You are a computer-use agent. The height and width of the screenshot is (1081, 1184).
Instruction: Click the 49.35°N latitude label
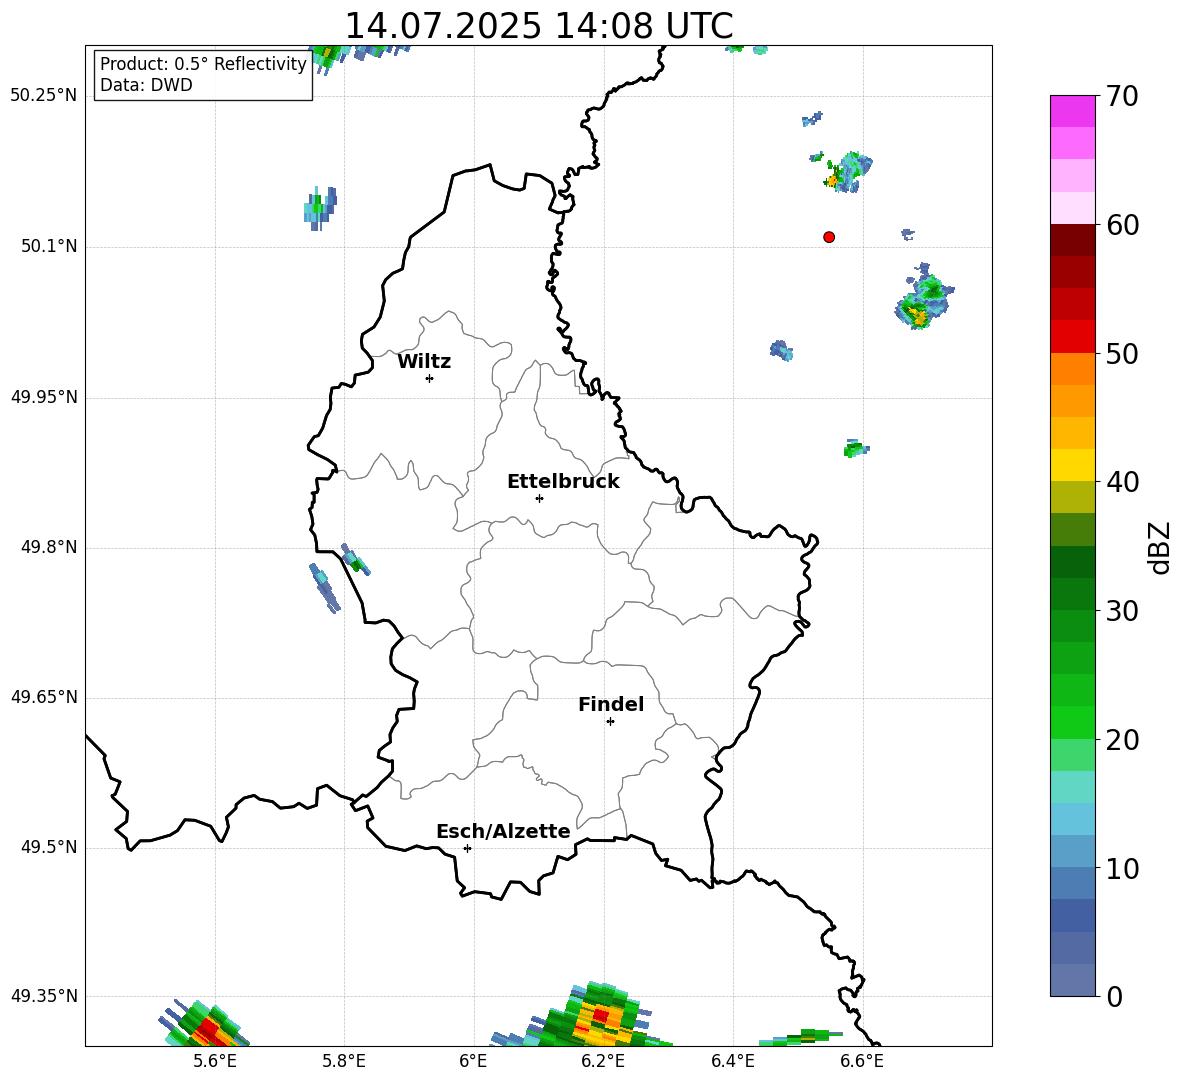[x=44, y=996]
